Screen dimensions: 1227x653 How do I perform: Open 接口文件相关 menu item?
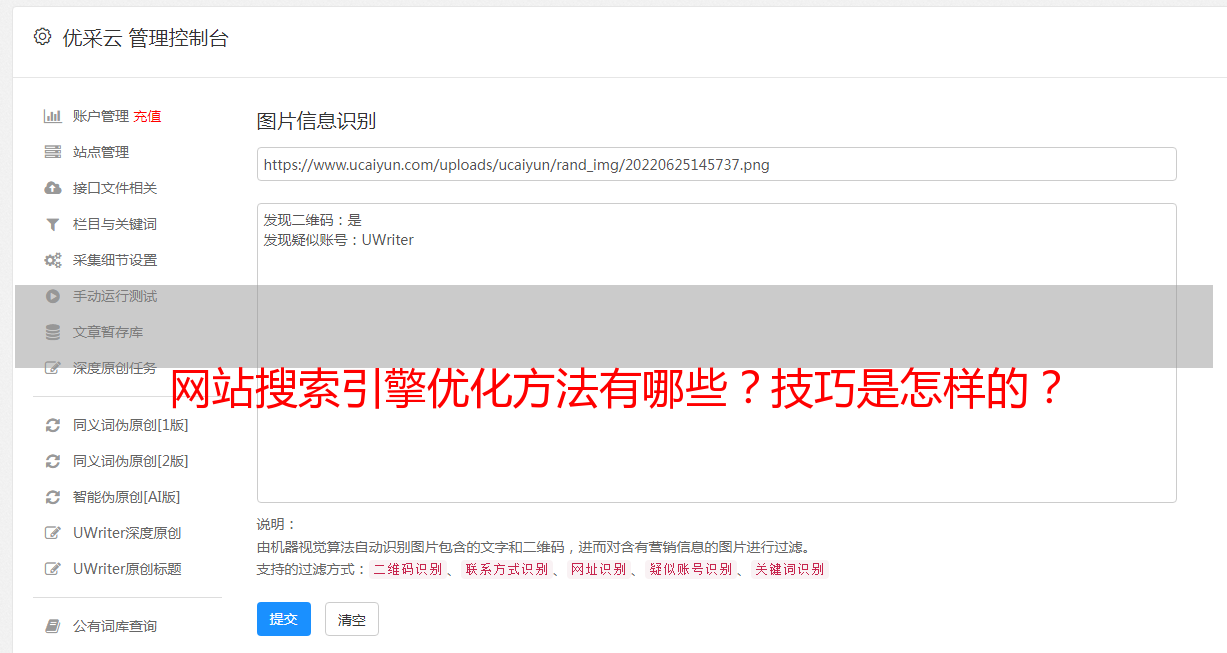coord(115,188)
